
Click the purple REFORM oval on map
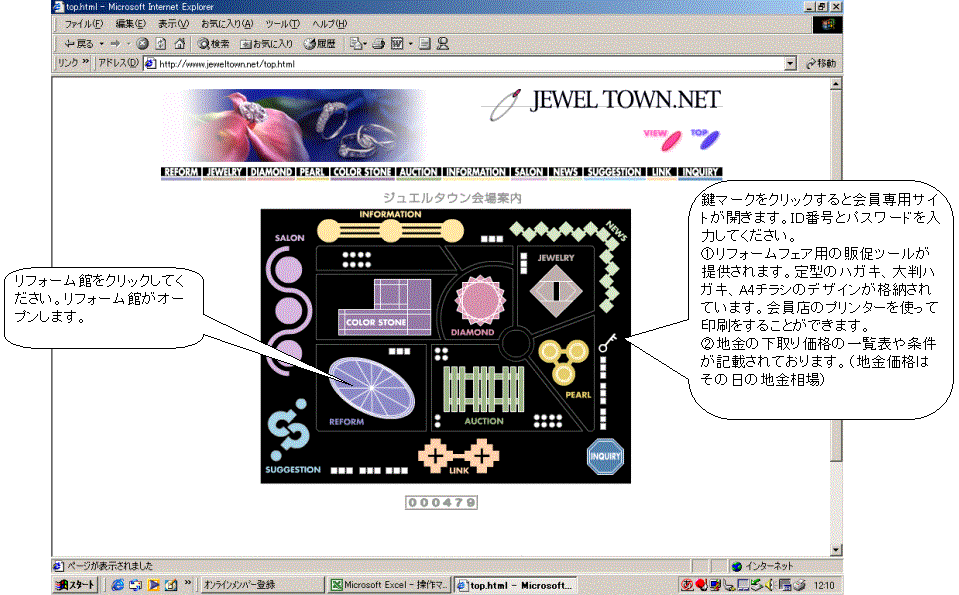point(371,387)
